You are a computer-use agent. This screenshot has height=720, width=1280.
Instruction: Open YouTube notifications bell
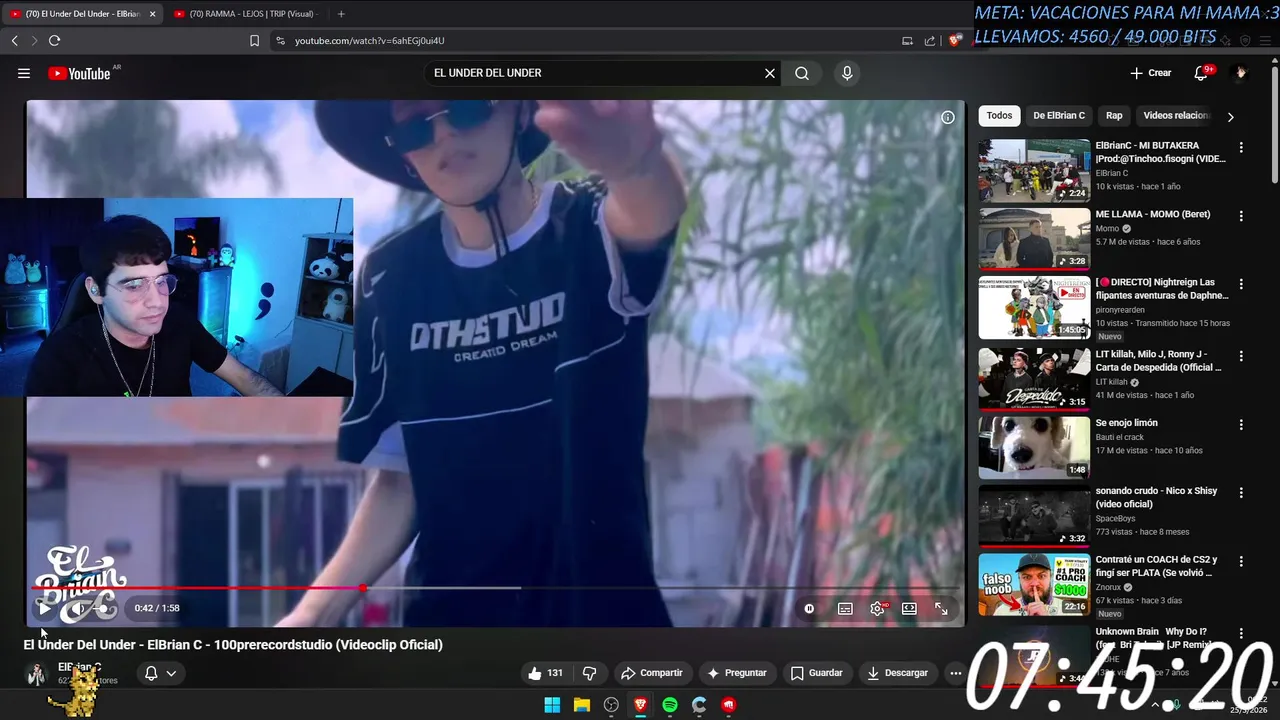[1201, 73]
